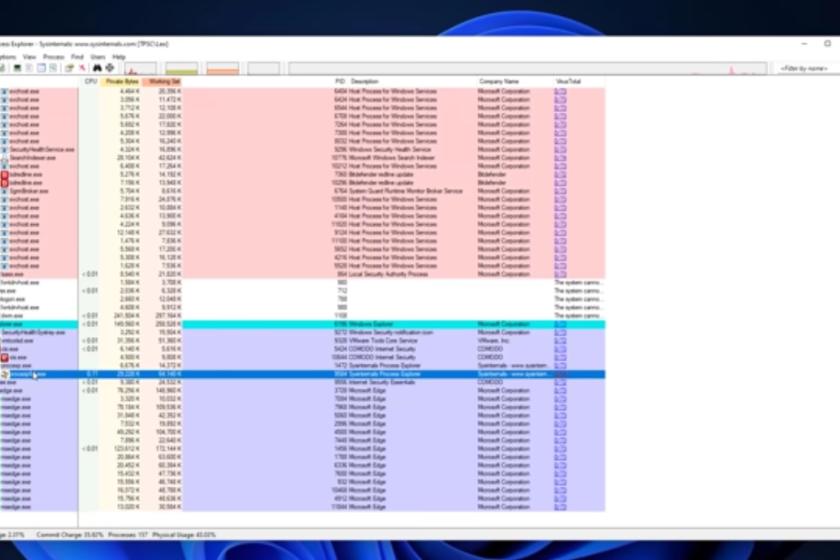
Task: Click the SearchIndexer.exe process icon
Action: [4, 158]
